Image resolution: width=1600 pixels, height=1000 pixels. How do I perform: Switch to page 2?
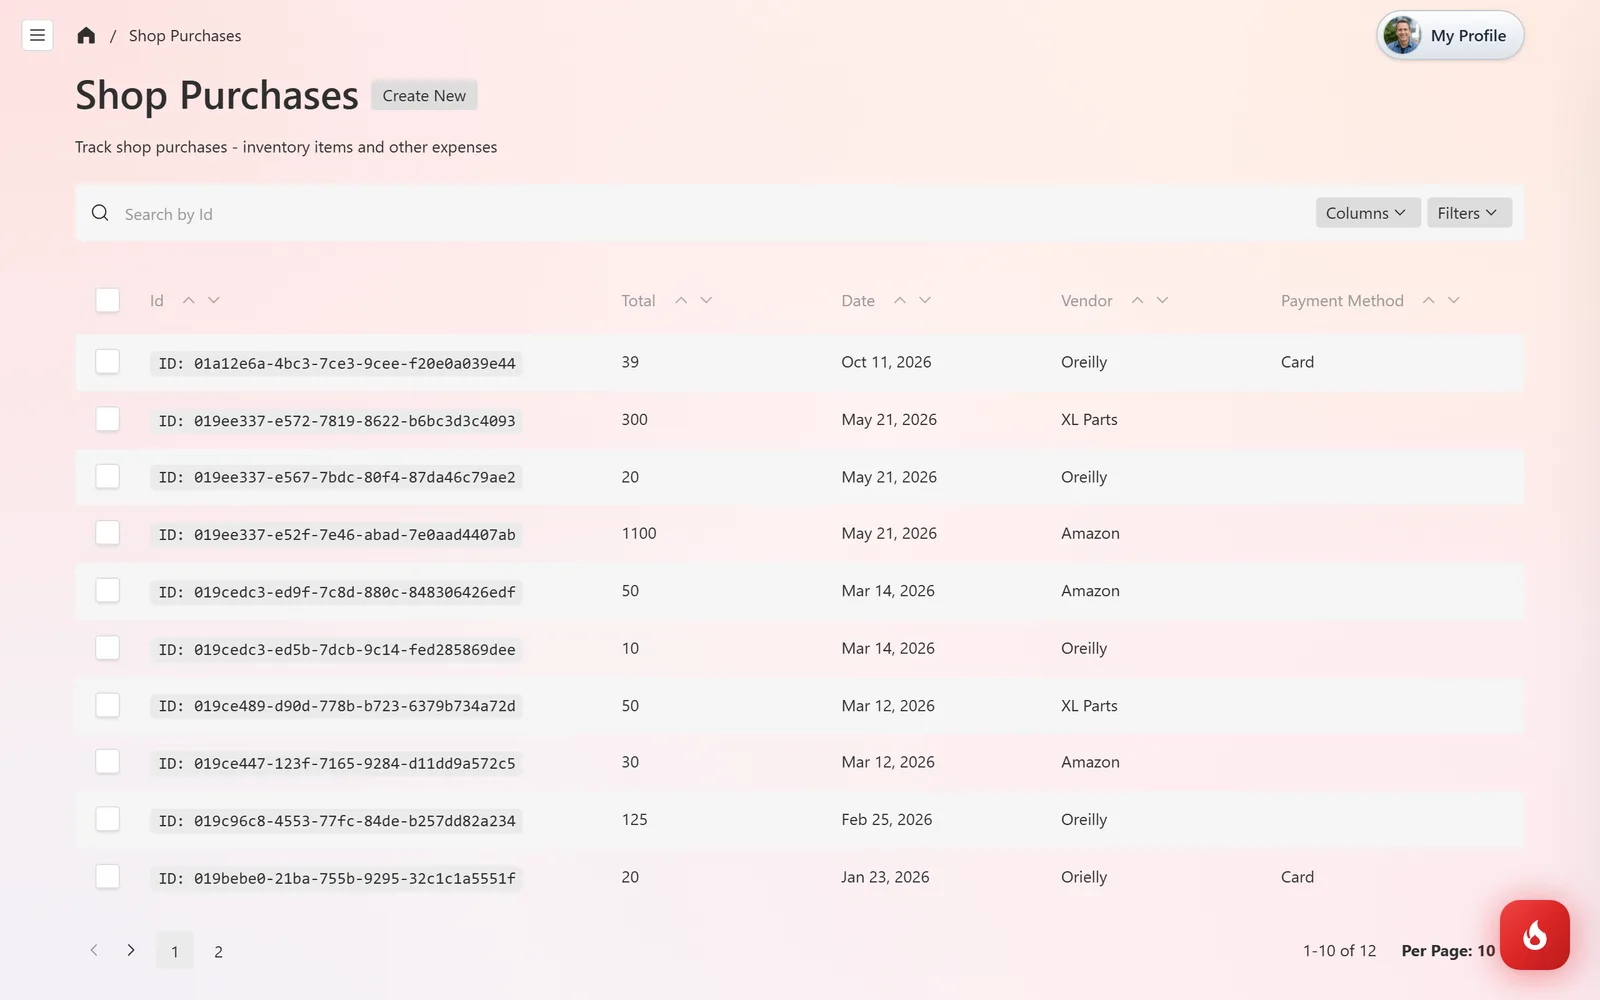point(218,951)
